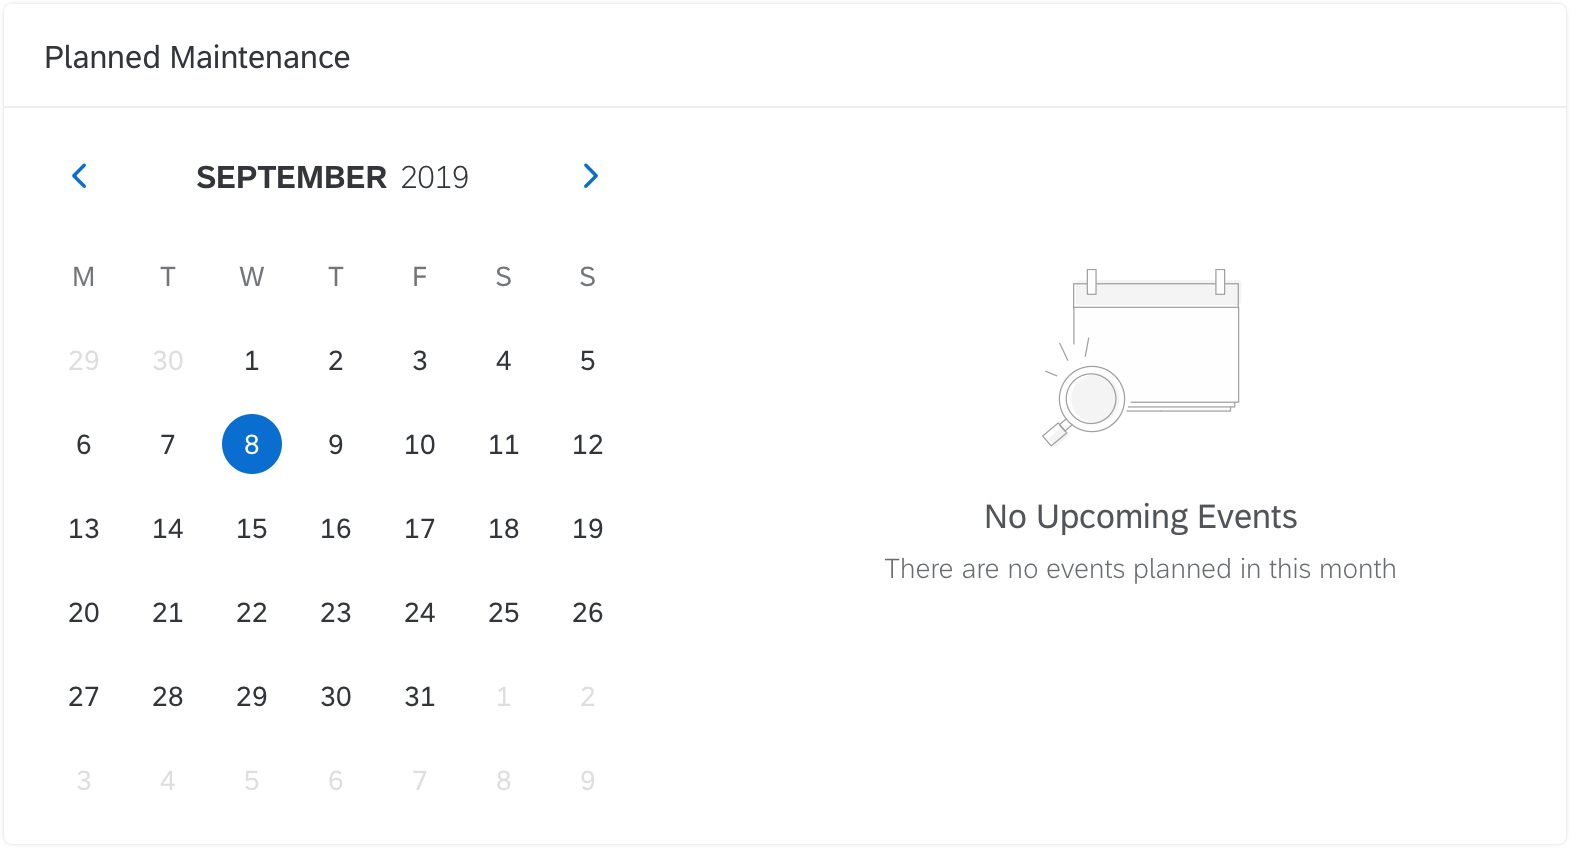Choose date 18 on Saturday column

pyautogui.click(x=504, y=528)
